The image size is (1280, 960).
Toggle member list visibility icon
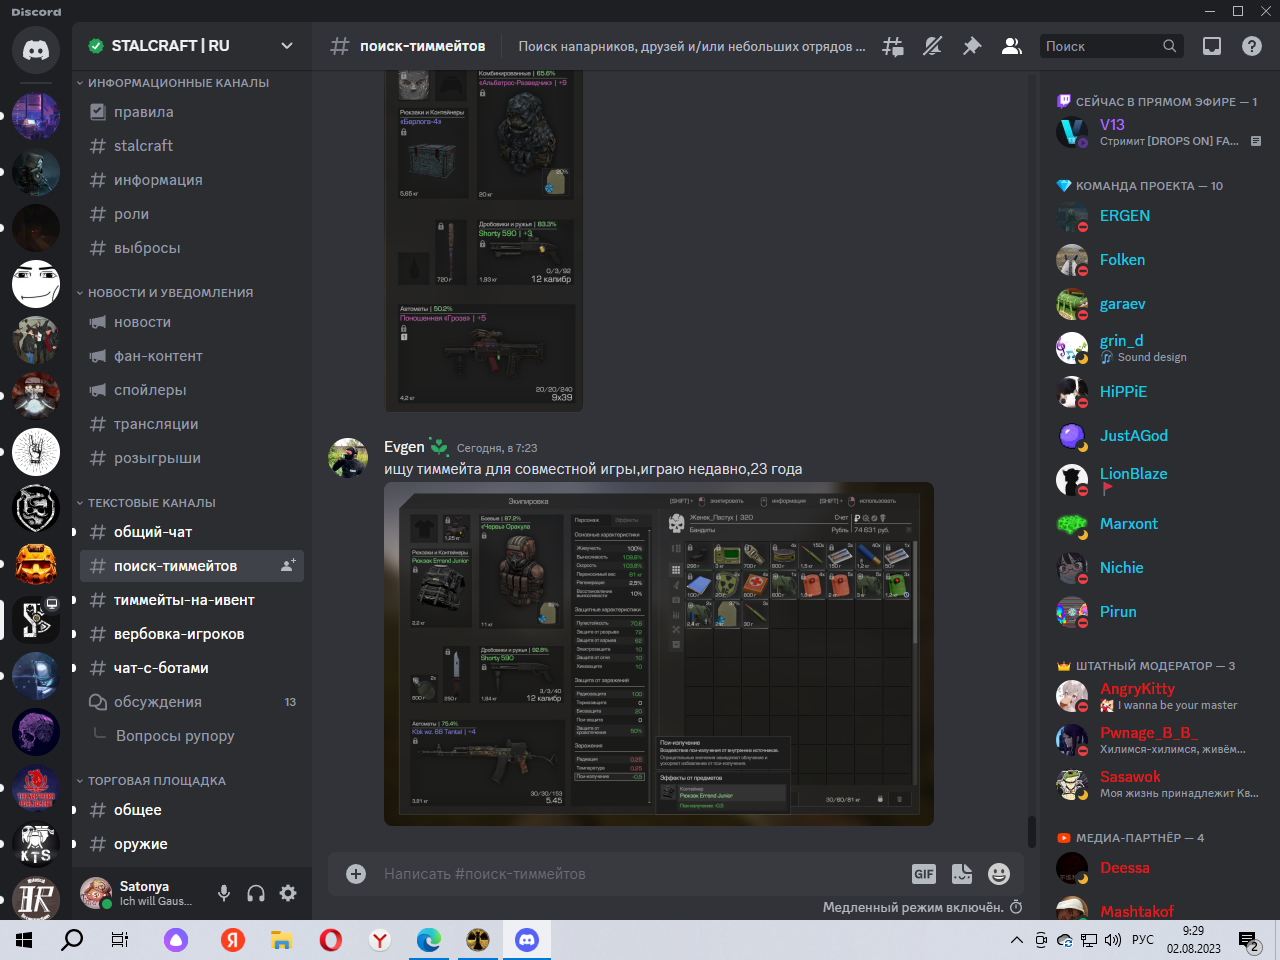tap(1012, 46)
